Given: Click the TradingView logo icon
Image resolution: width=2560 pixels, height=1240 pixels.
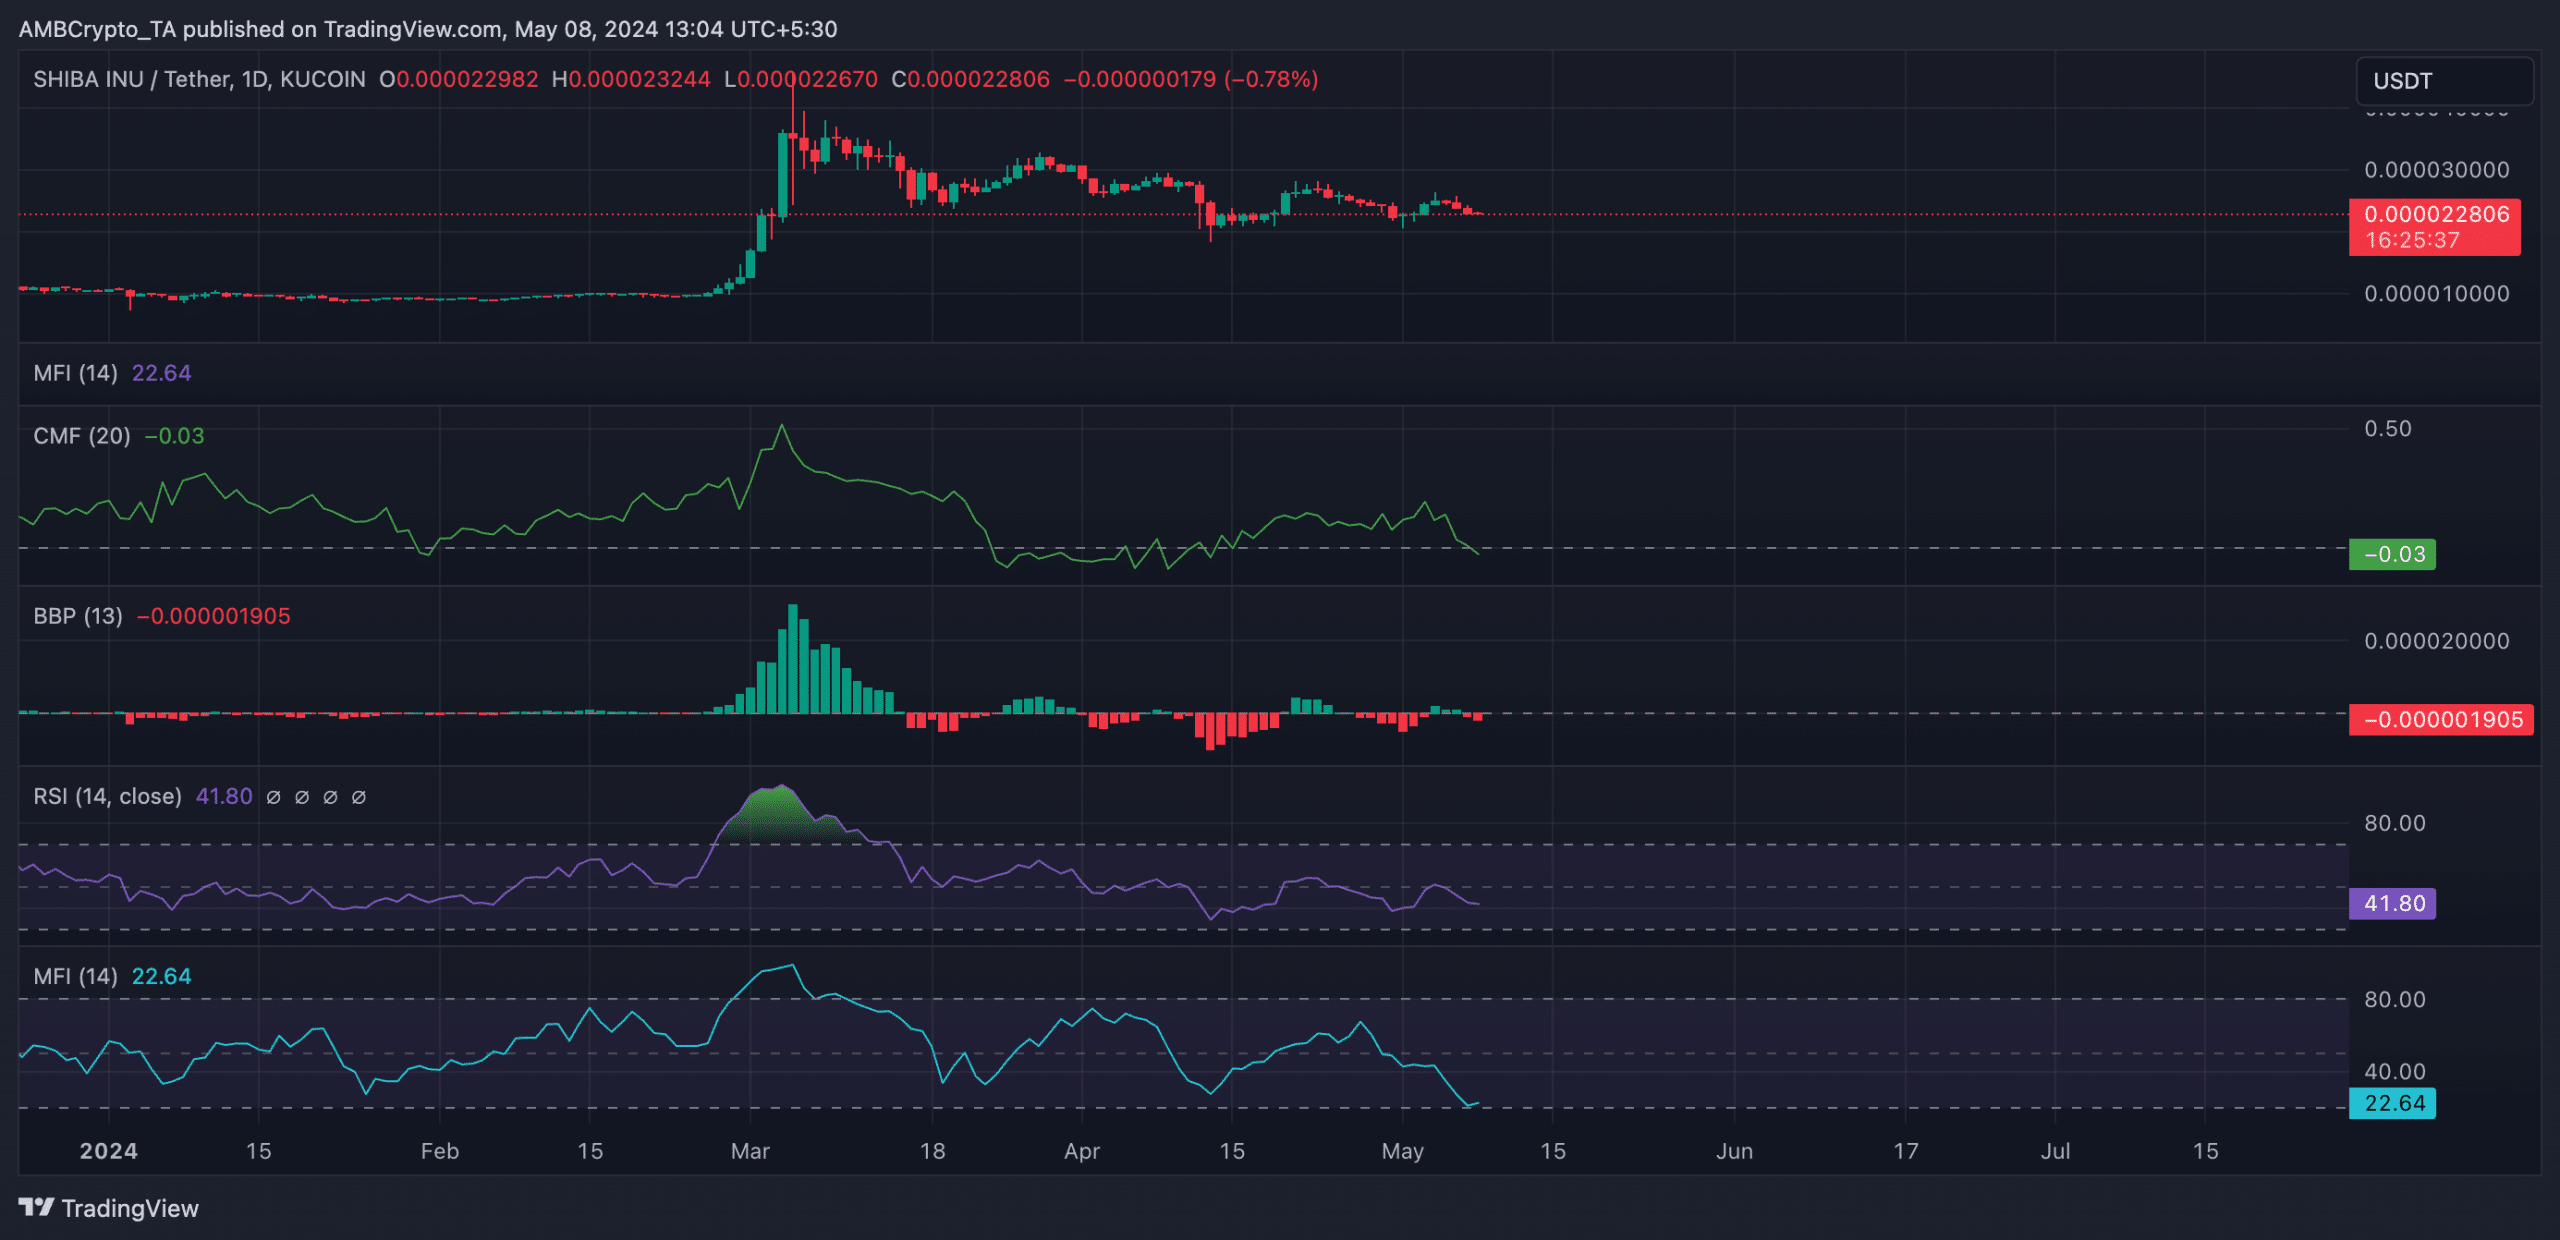Looking at the screenshot, I should pos(37,1207).
